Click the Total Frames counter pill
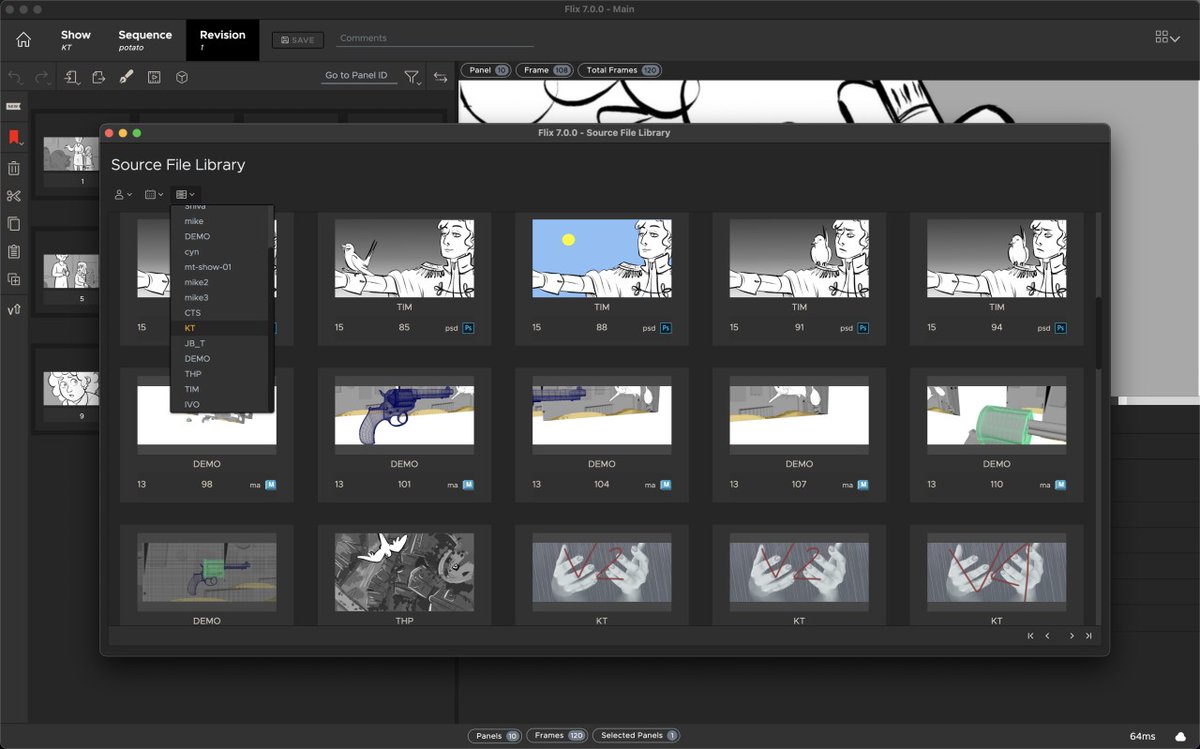Image resolution: width=1200 pixels, height=749 pixels. point(620,70)
